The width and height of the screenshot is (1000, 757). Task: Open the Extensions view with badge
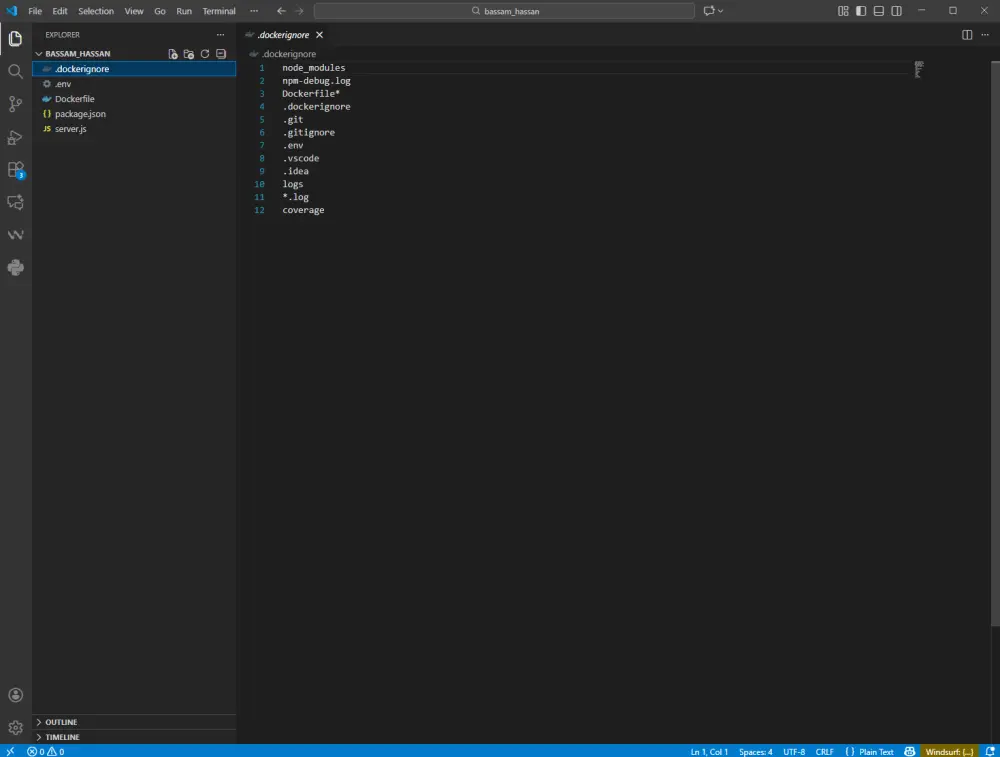[15, 170]
